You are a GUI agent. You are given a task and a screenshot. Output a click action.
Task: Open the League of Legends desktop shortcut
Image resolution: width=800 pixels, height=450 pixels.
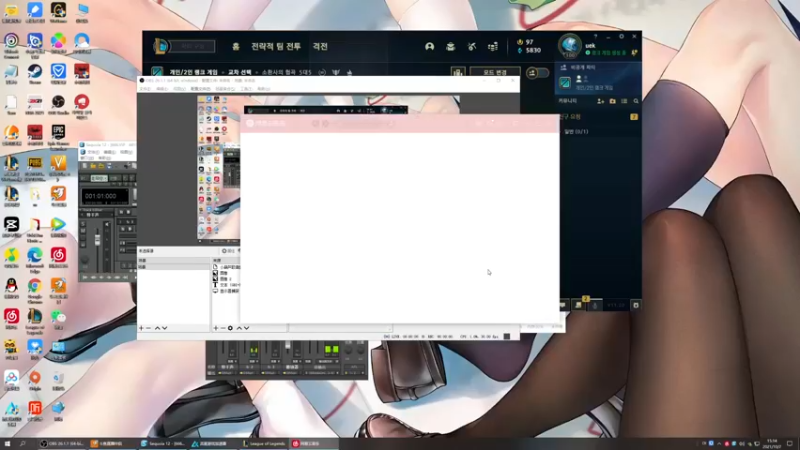[x=35, y=320]
